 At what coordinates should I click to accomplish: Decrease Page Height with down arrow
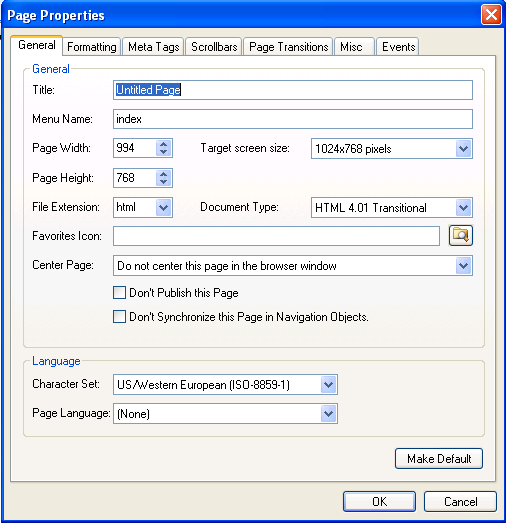(x=163, y=182)
